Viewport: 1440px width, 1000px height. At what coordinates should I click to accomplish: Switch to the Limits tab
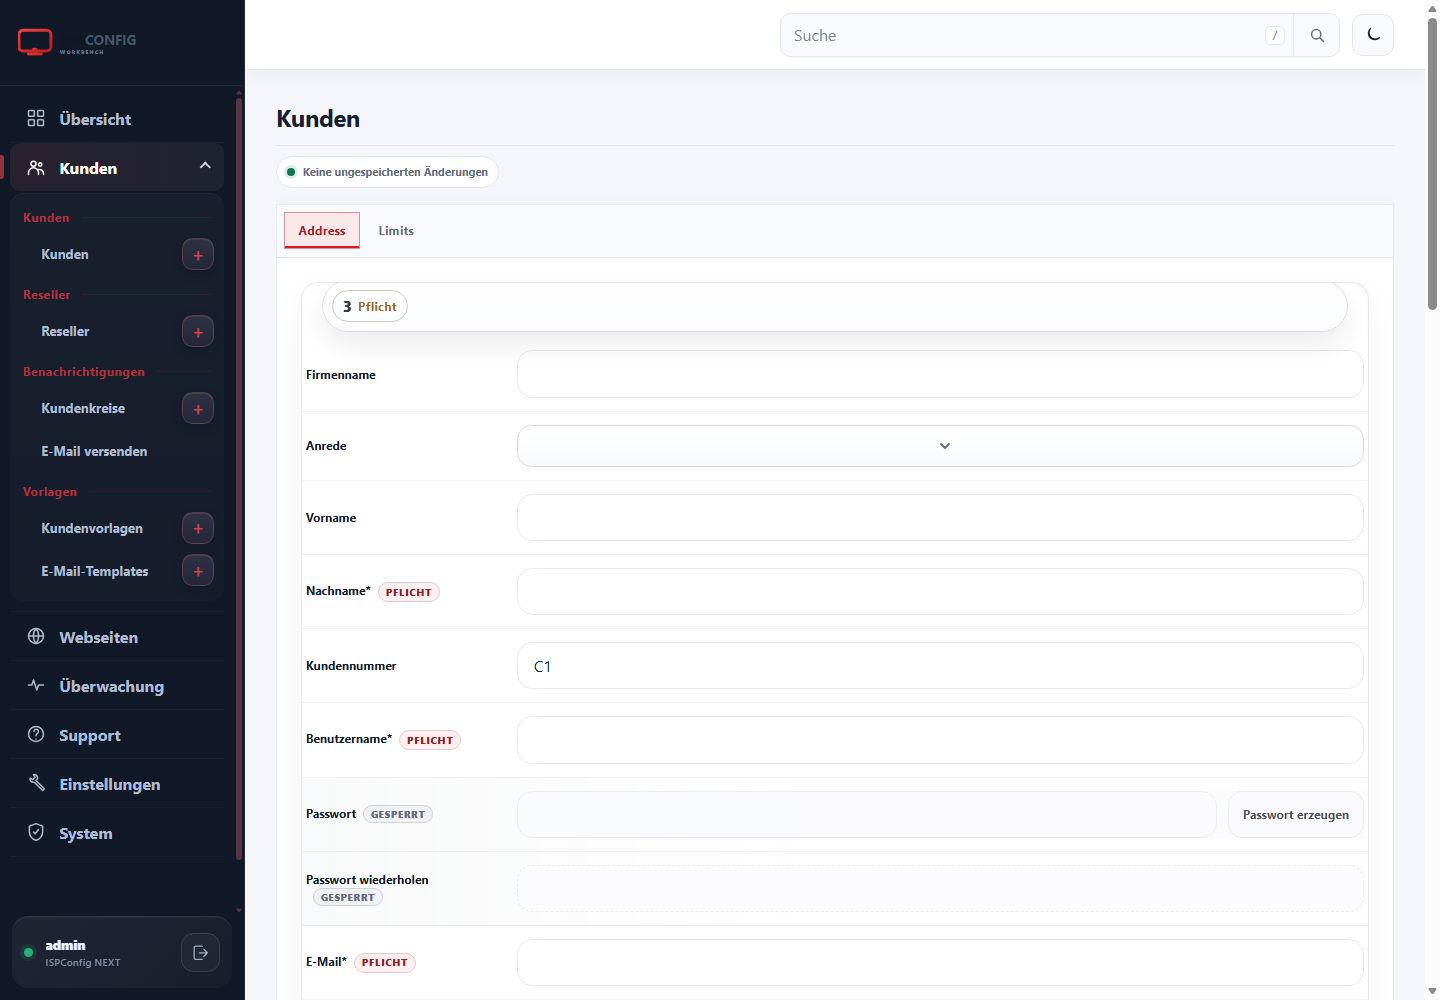click(396, 230)
